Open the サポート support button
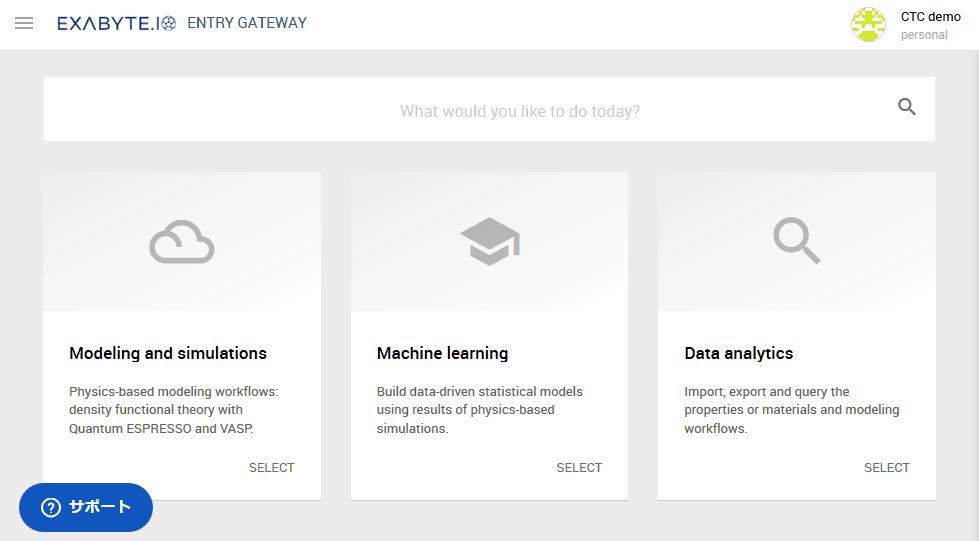The width and height of the screenshot is (979, 541). pos(86,507)
